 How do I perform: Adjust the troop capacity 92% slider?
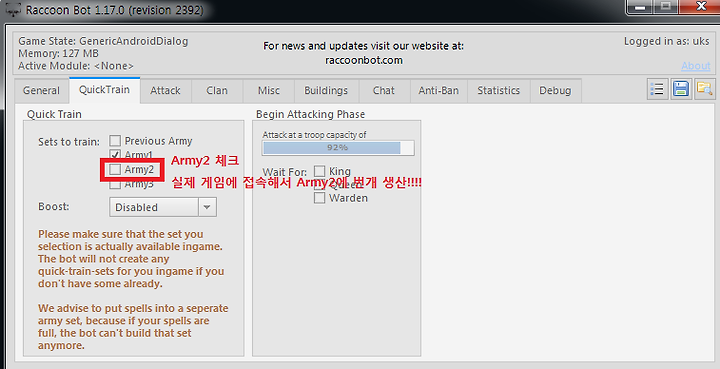point(338,148)
